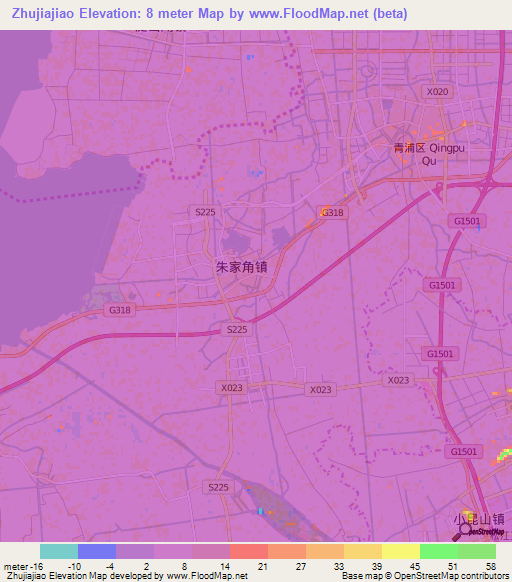
Task: Click the small pond just above 朱家角镇 label
Action: click(x=236, y=241)
